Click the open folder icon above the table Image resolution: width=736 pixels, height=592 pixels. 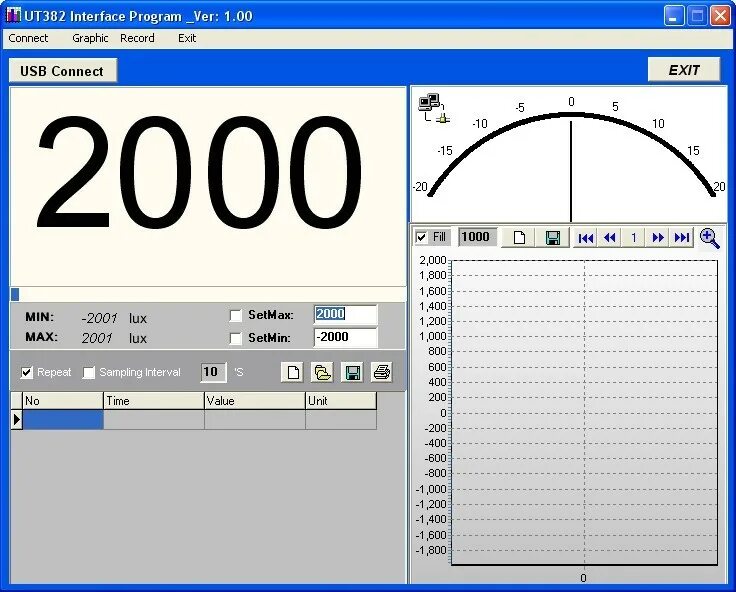coord(322,372)
